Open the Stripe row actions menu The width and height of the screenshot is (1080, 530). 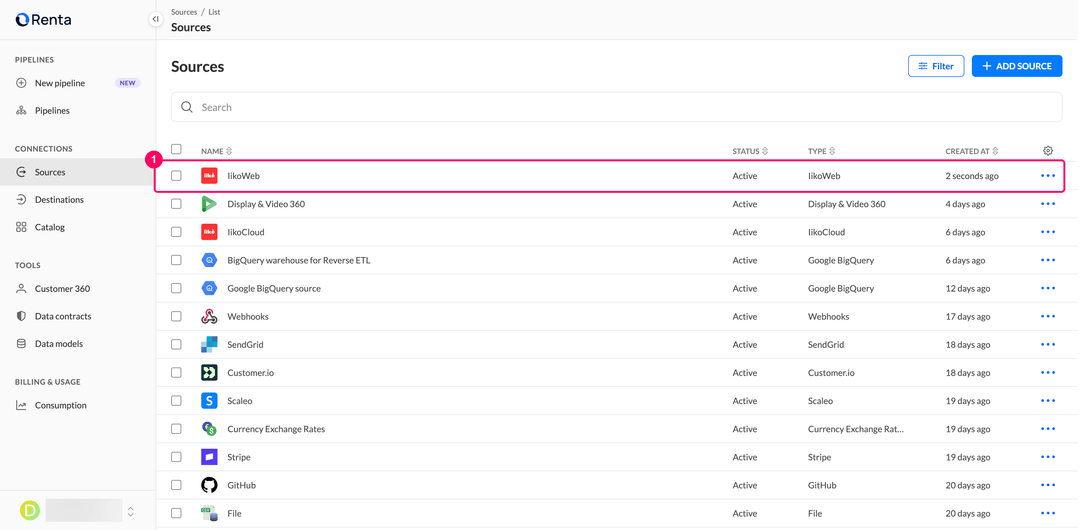pyautogui.click(x=1048, y=457)
